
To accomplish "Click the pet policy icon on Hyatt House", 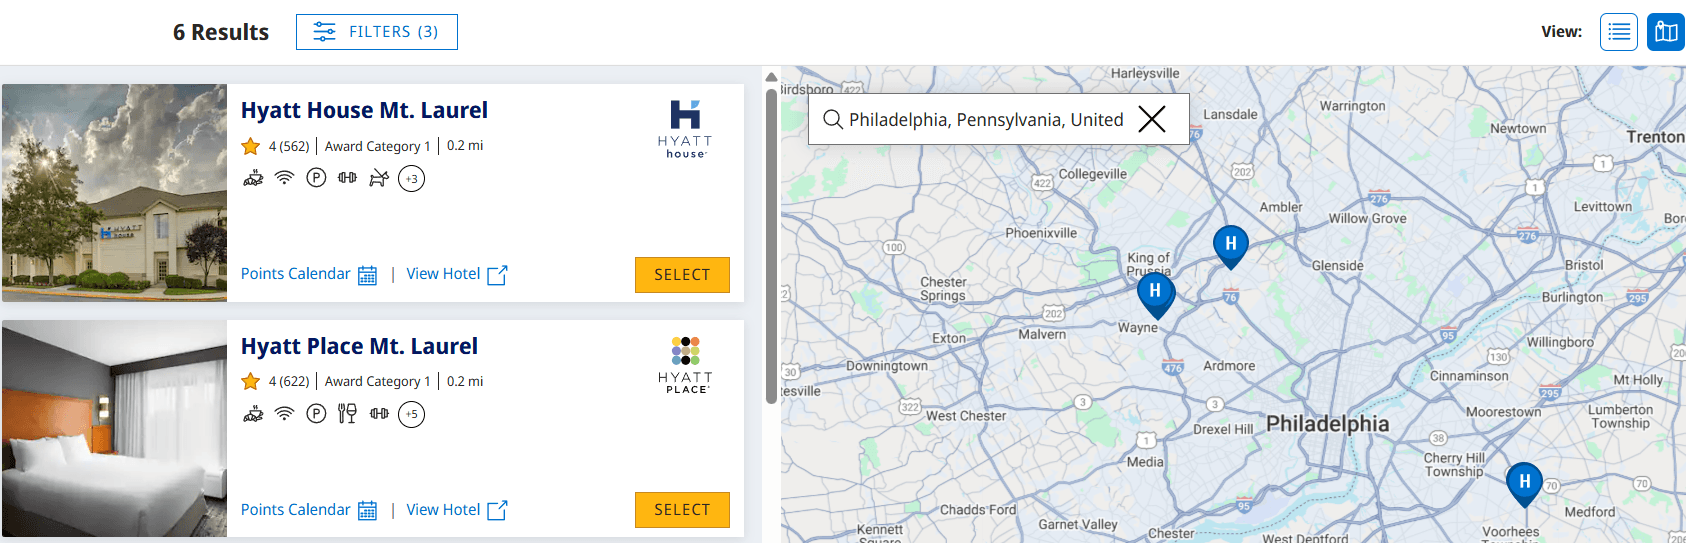I will pyautogui.click(x=379, y=179).
